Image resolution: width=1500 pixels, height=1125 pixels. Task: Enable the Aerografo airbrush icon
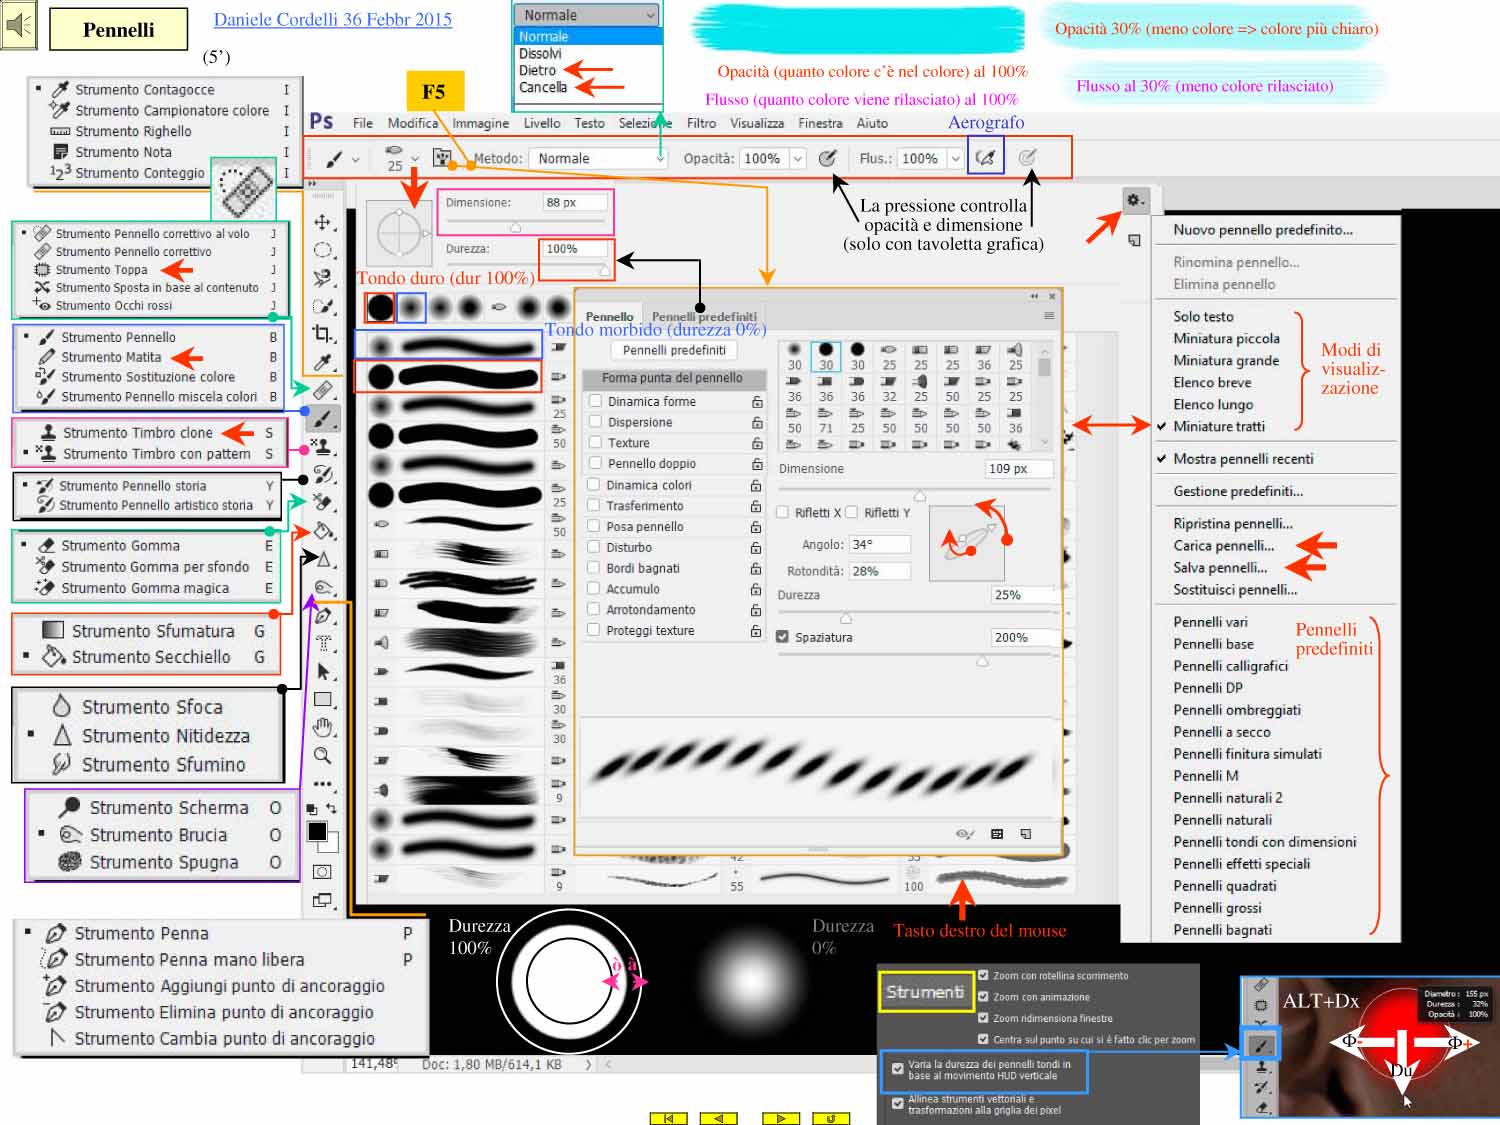point(985,158)
